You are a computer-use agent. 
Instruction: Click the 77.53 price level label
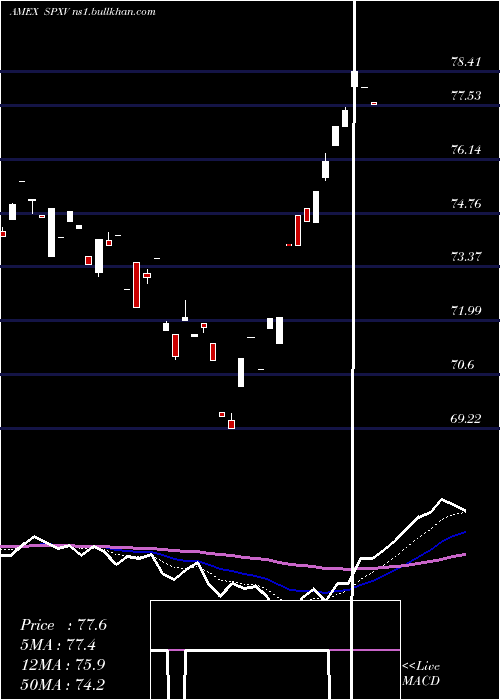pyautogui.click(x=466, y=96)
